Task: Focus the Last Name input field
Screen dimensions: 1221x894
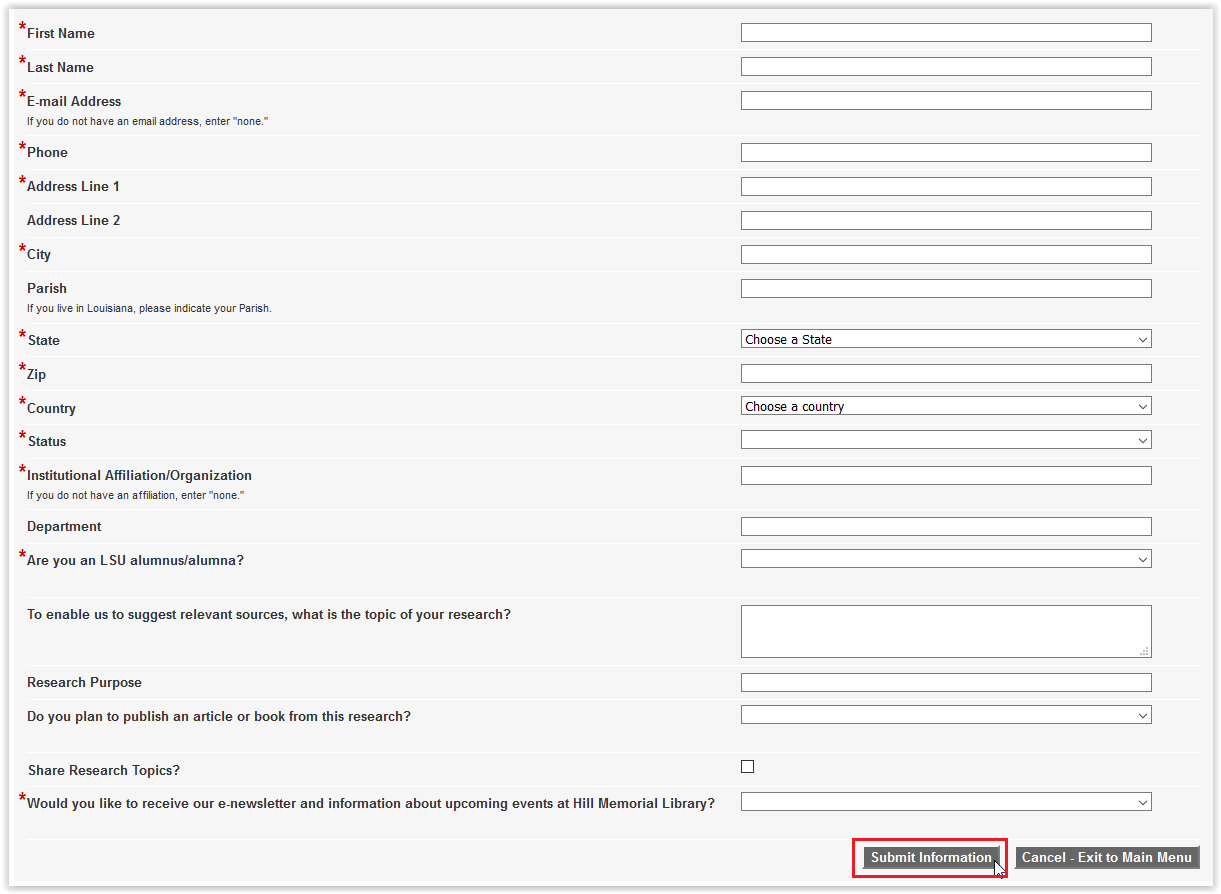Action: click(x=945, y=67)
